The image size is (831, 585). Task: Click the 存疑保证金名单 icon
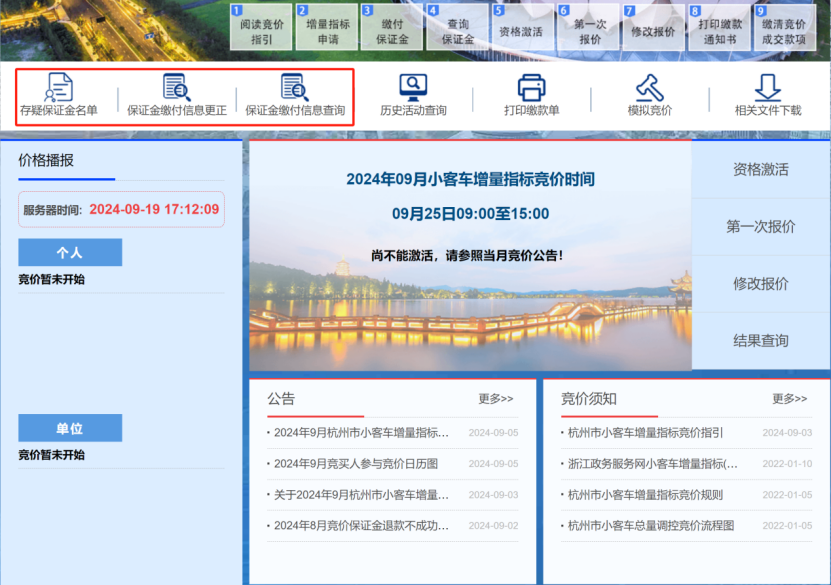click(x=59, y=88)
